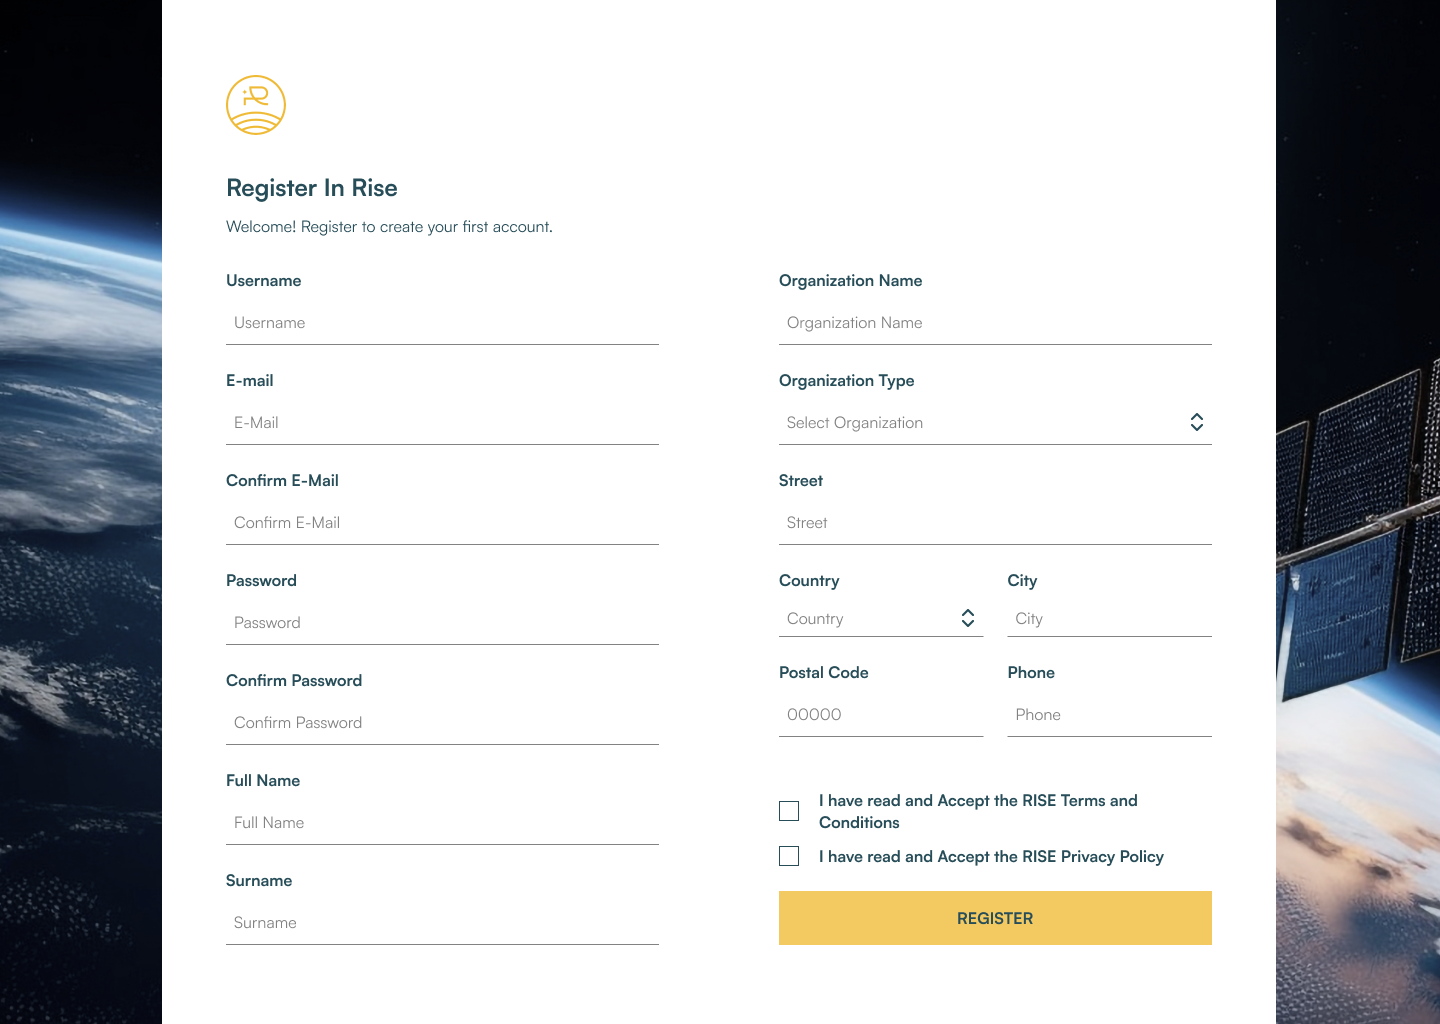Select the Confirm E-Mail text box
Viewport: 1440px width, 1024px height.
[442, 523]
